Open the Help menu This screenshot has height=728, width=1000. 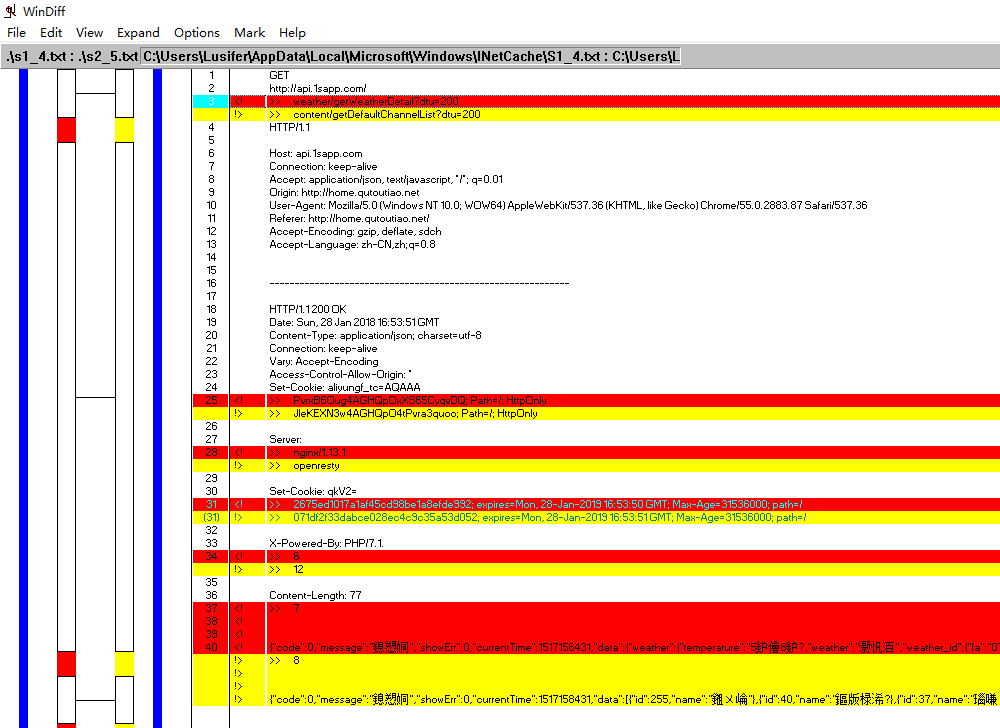(x=293, y=33)
